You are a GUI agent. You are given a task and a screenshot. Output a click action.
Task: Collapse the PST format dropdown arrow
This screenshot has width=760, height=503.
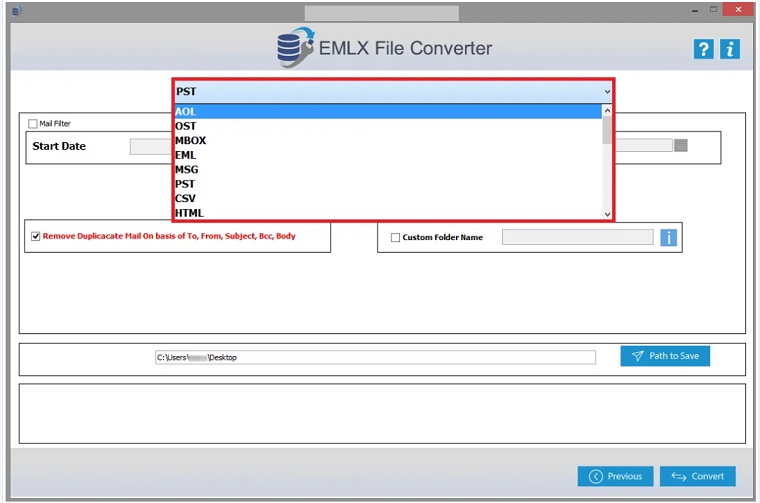point(607,92)
